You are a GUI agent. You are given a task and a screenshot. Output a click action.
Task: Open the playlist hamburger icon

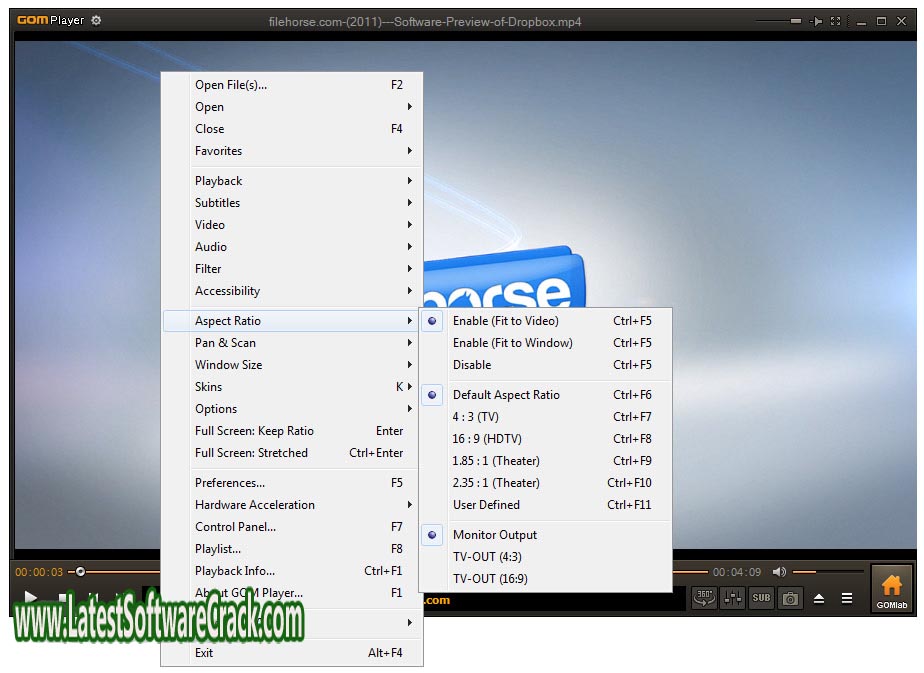847,599
